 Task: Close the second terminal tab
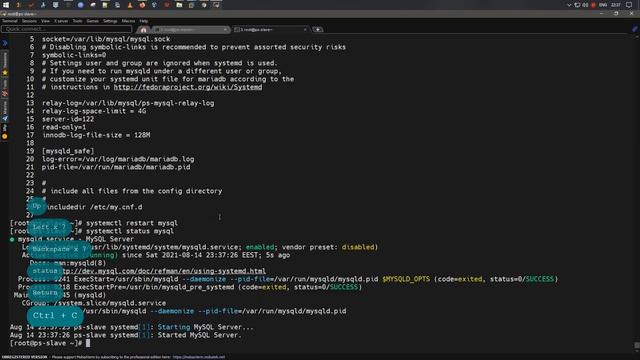(x=225, y=29)
